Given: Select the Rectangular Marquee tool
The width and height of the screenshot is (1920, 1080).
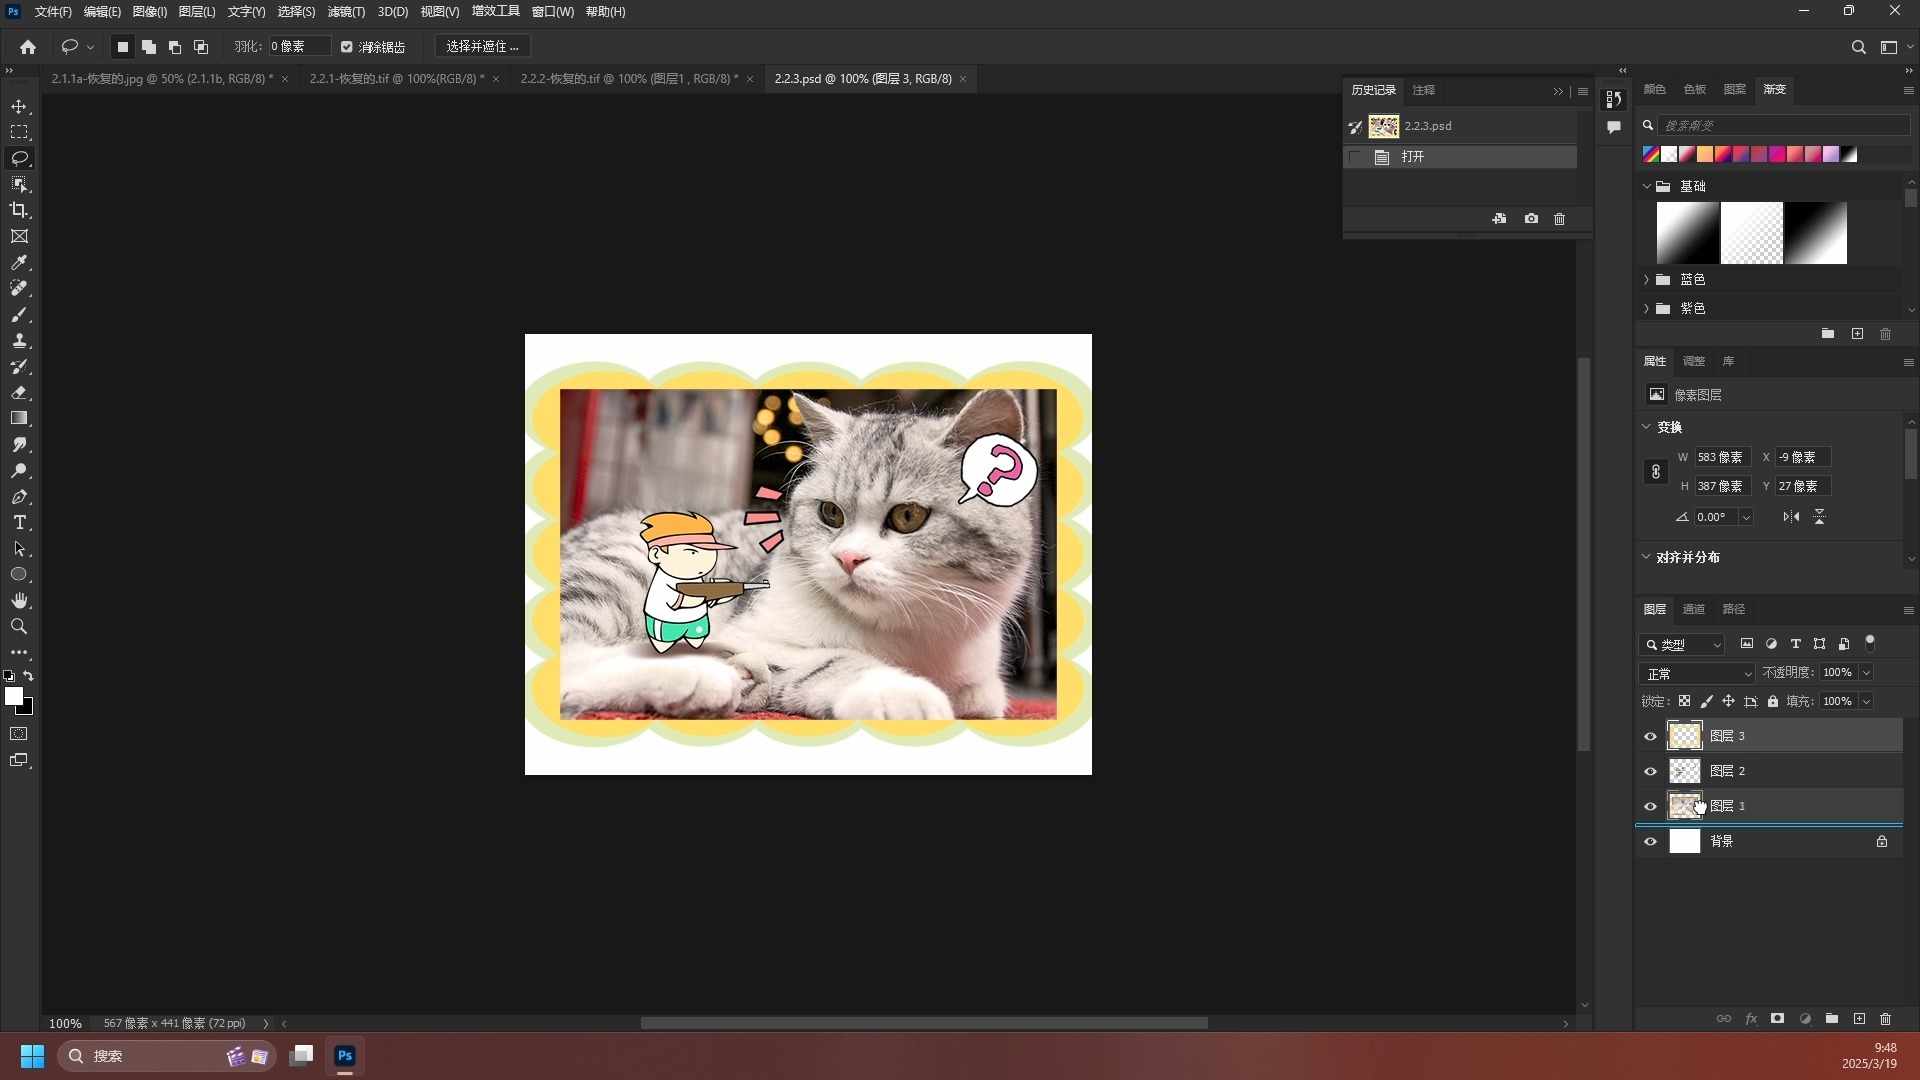Looking at the screenshot, I should point(19,132).
